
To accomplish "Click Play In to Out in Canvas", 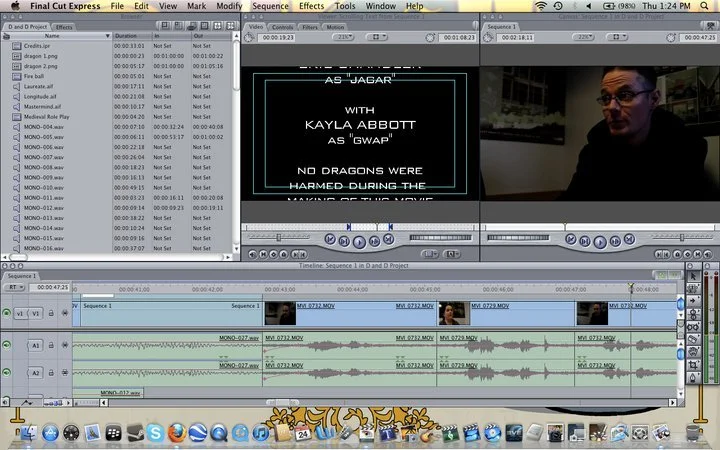I will point(585,241).
